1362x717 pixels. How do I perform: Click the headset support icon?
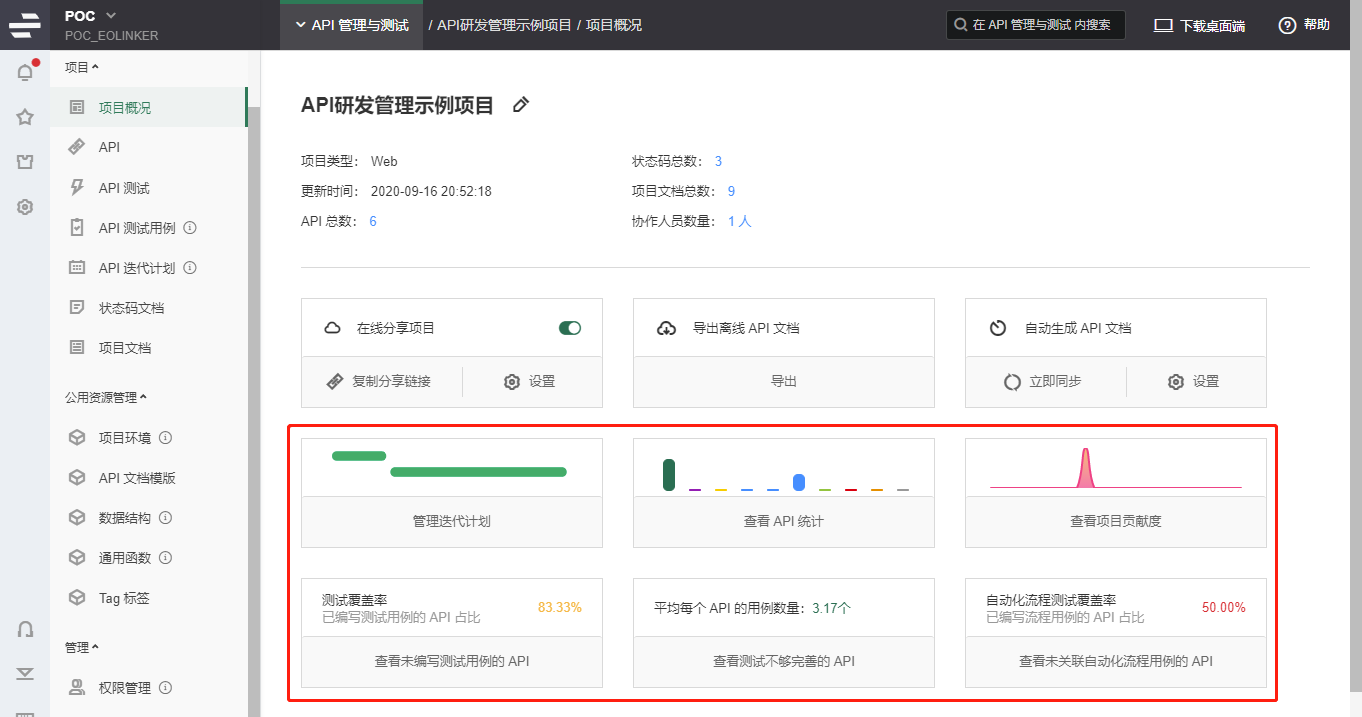25,629
